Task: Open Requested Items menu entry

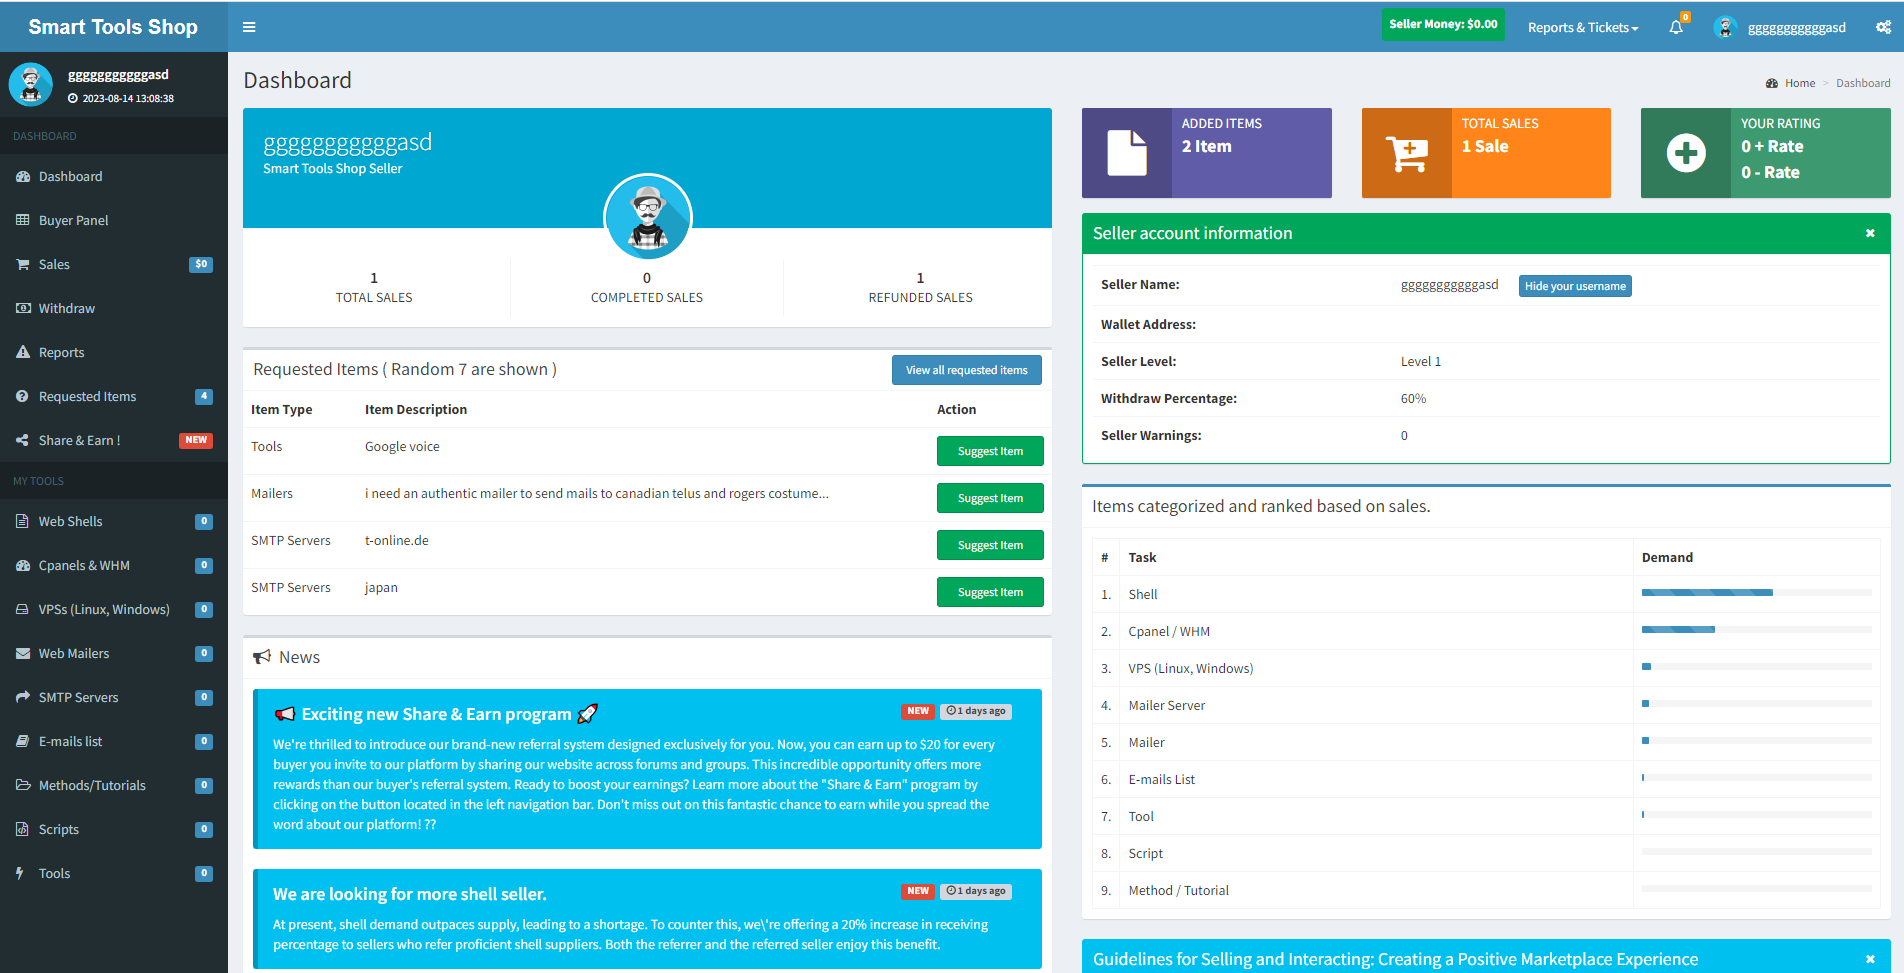Action: pos(114,396)
